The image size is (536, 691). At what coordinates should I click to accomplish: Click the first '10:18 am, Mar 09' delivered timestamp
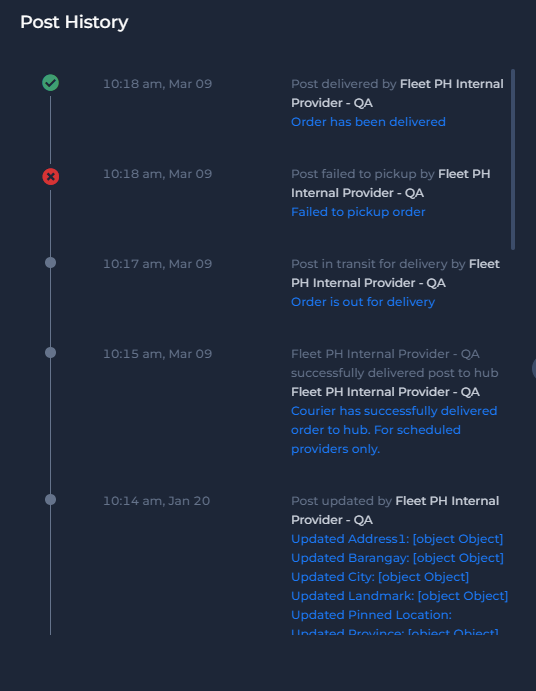[157, 84]
